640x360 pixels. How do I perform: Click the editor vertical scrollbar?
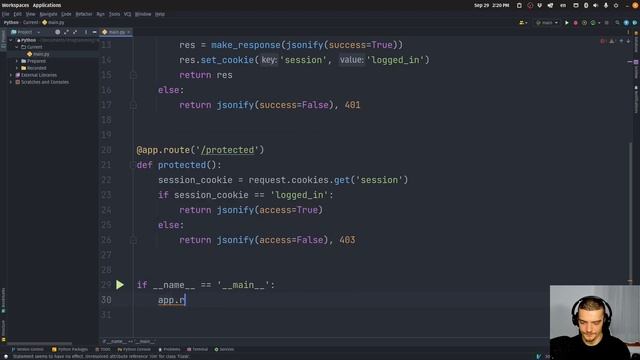tap(631, 212)
